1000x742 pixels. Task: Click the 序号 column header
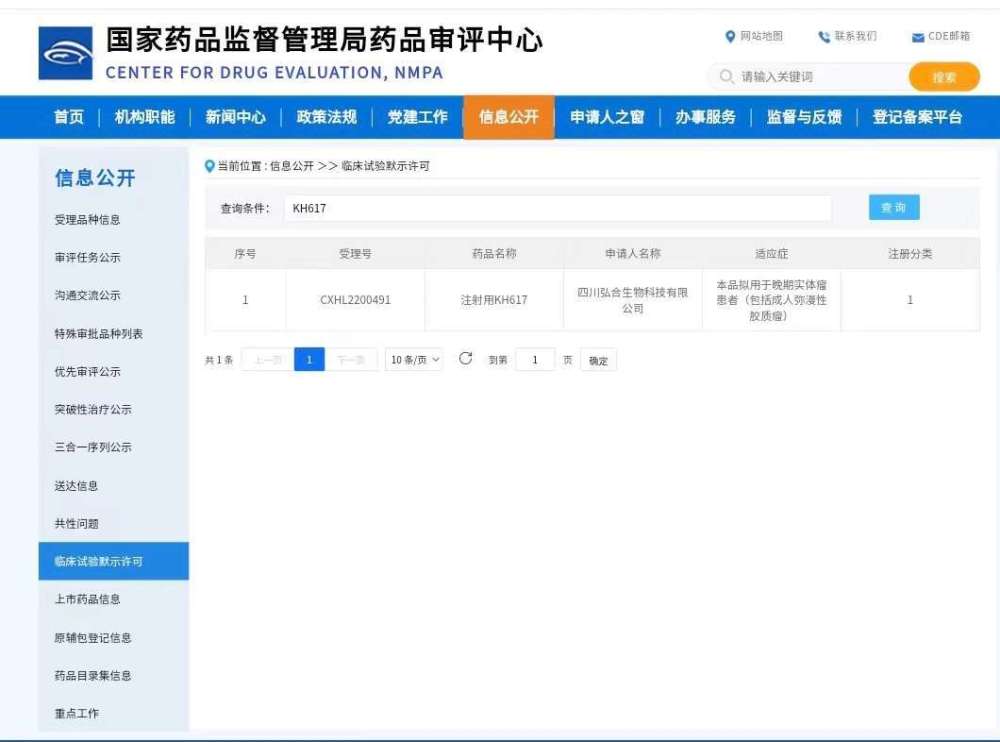[x=245, y=254]
